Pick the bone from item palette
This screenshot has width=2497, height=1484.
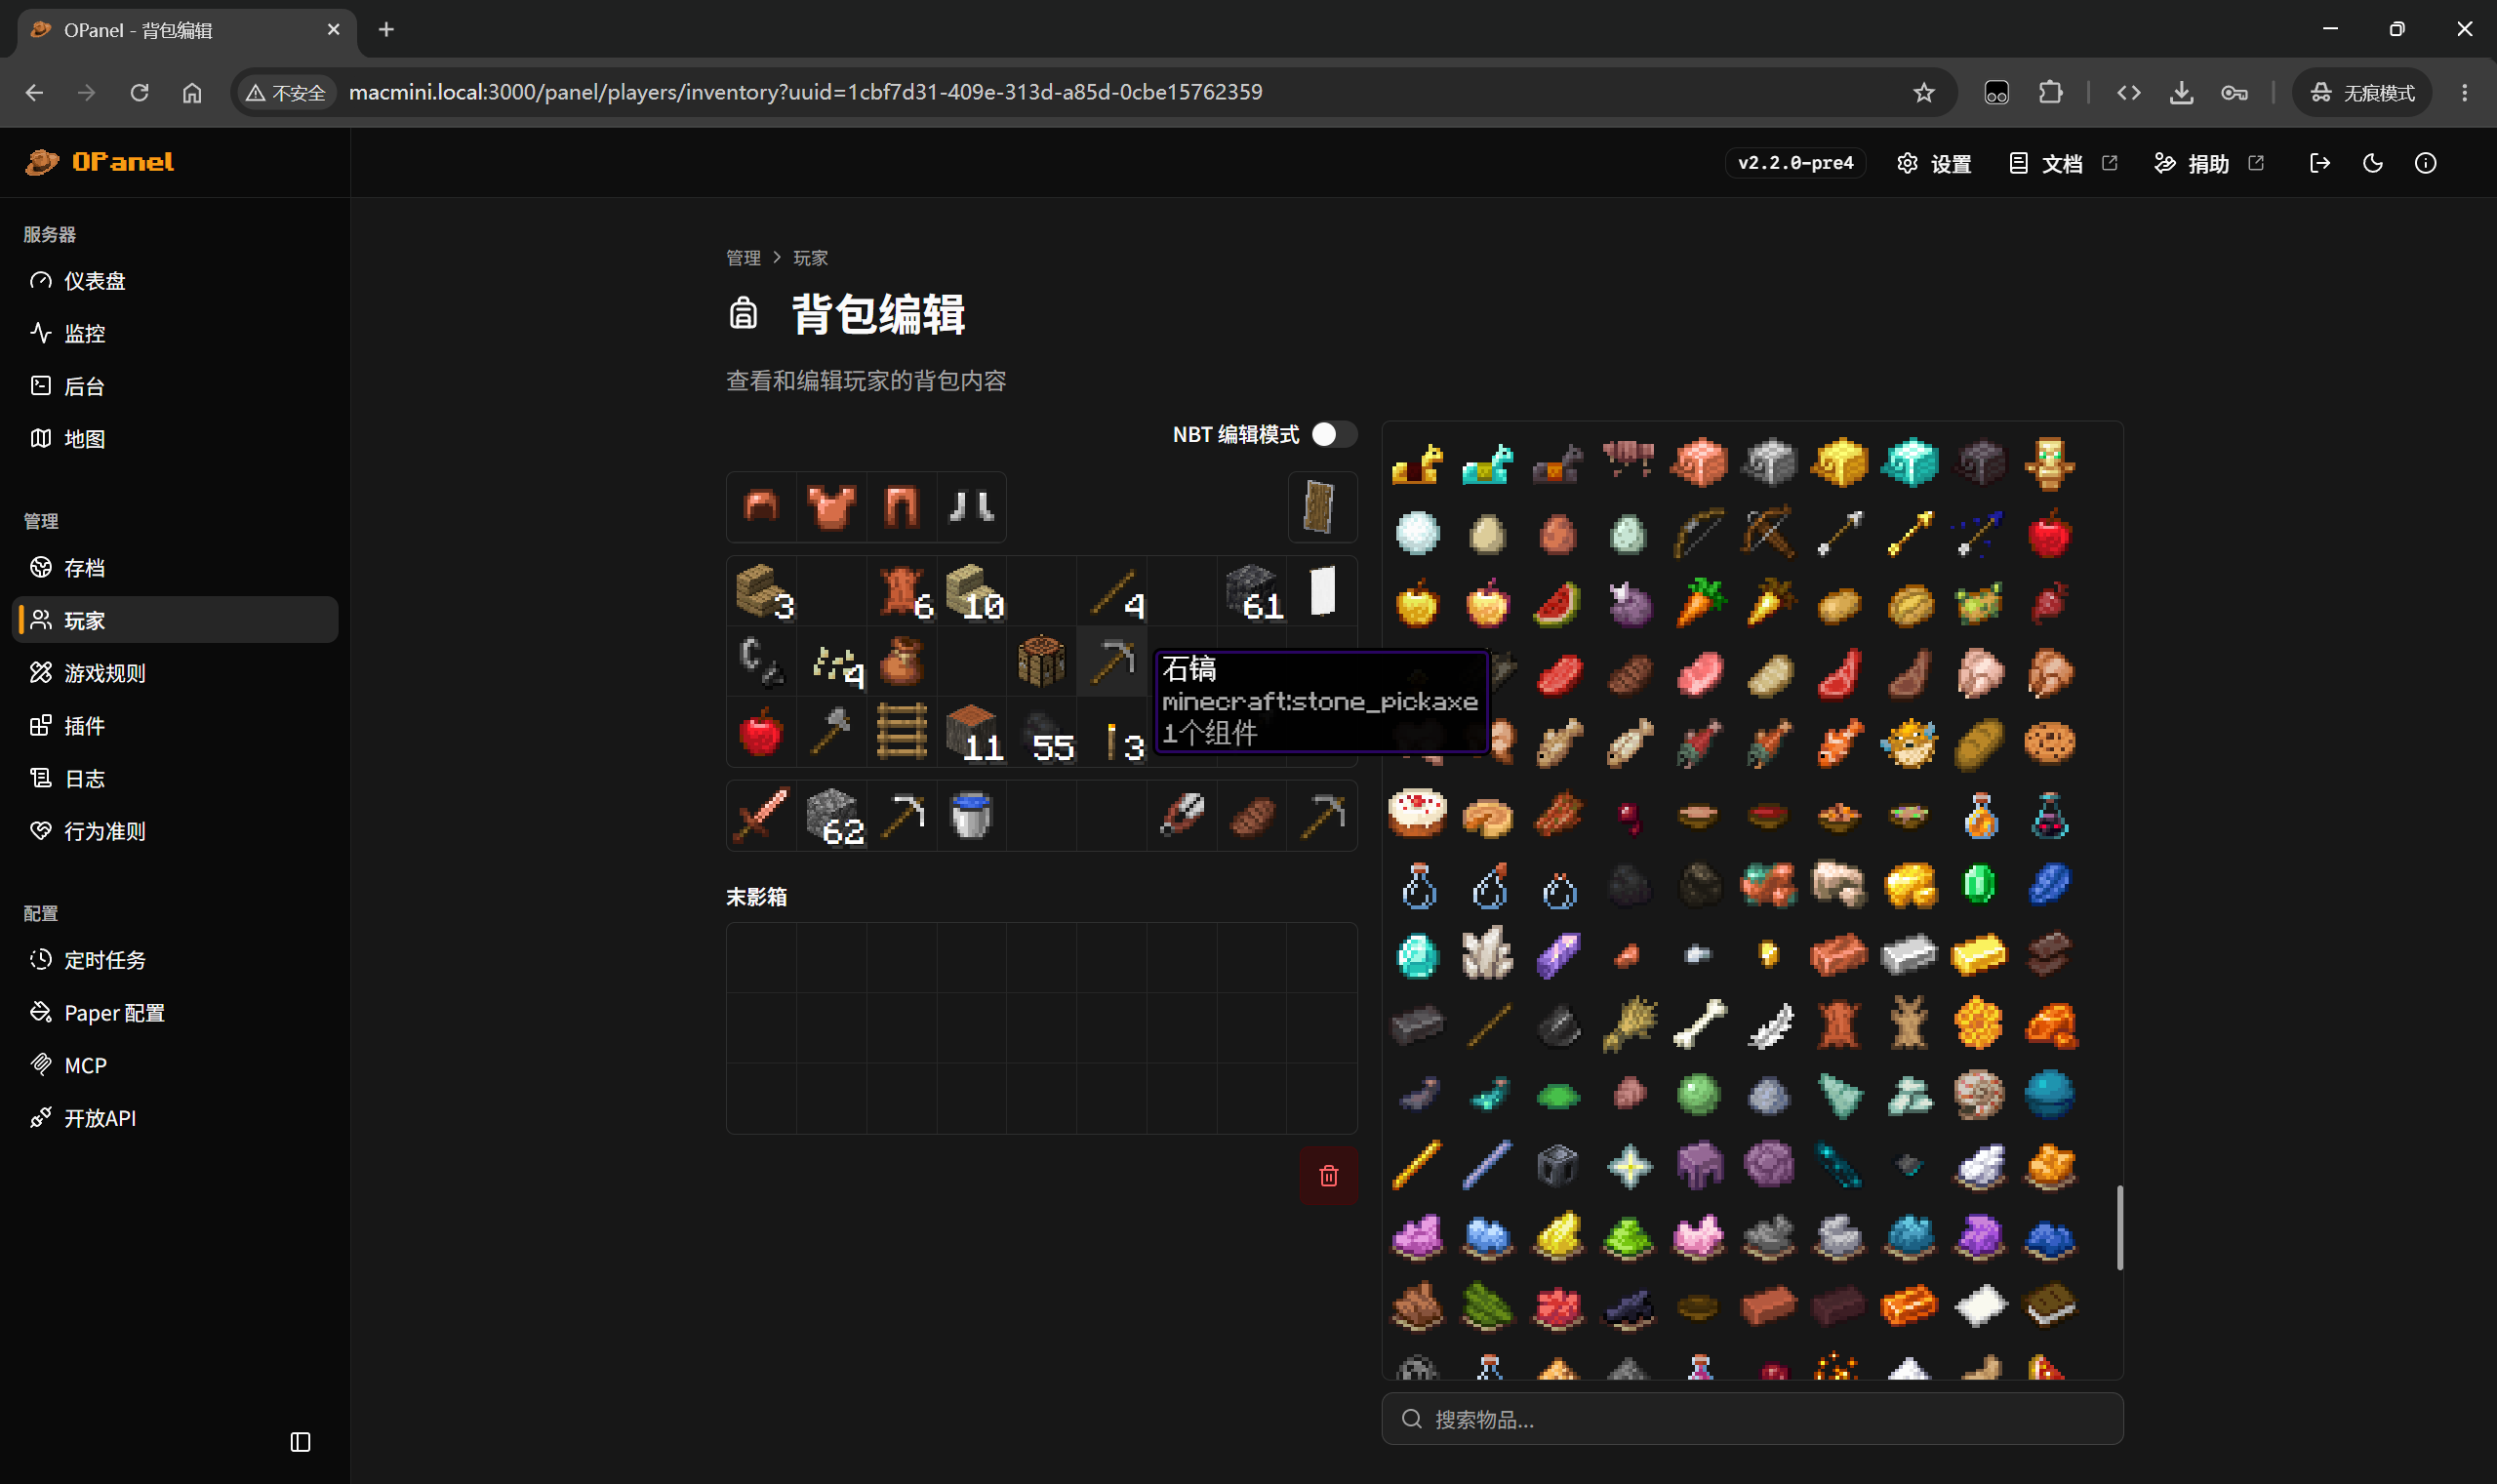[x=1699, y=1024]
